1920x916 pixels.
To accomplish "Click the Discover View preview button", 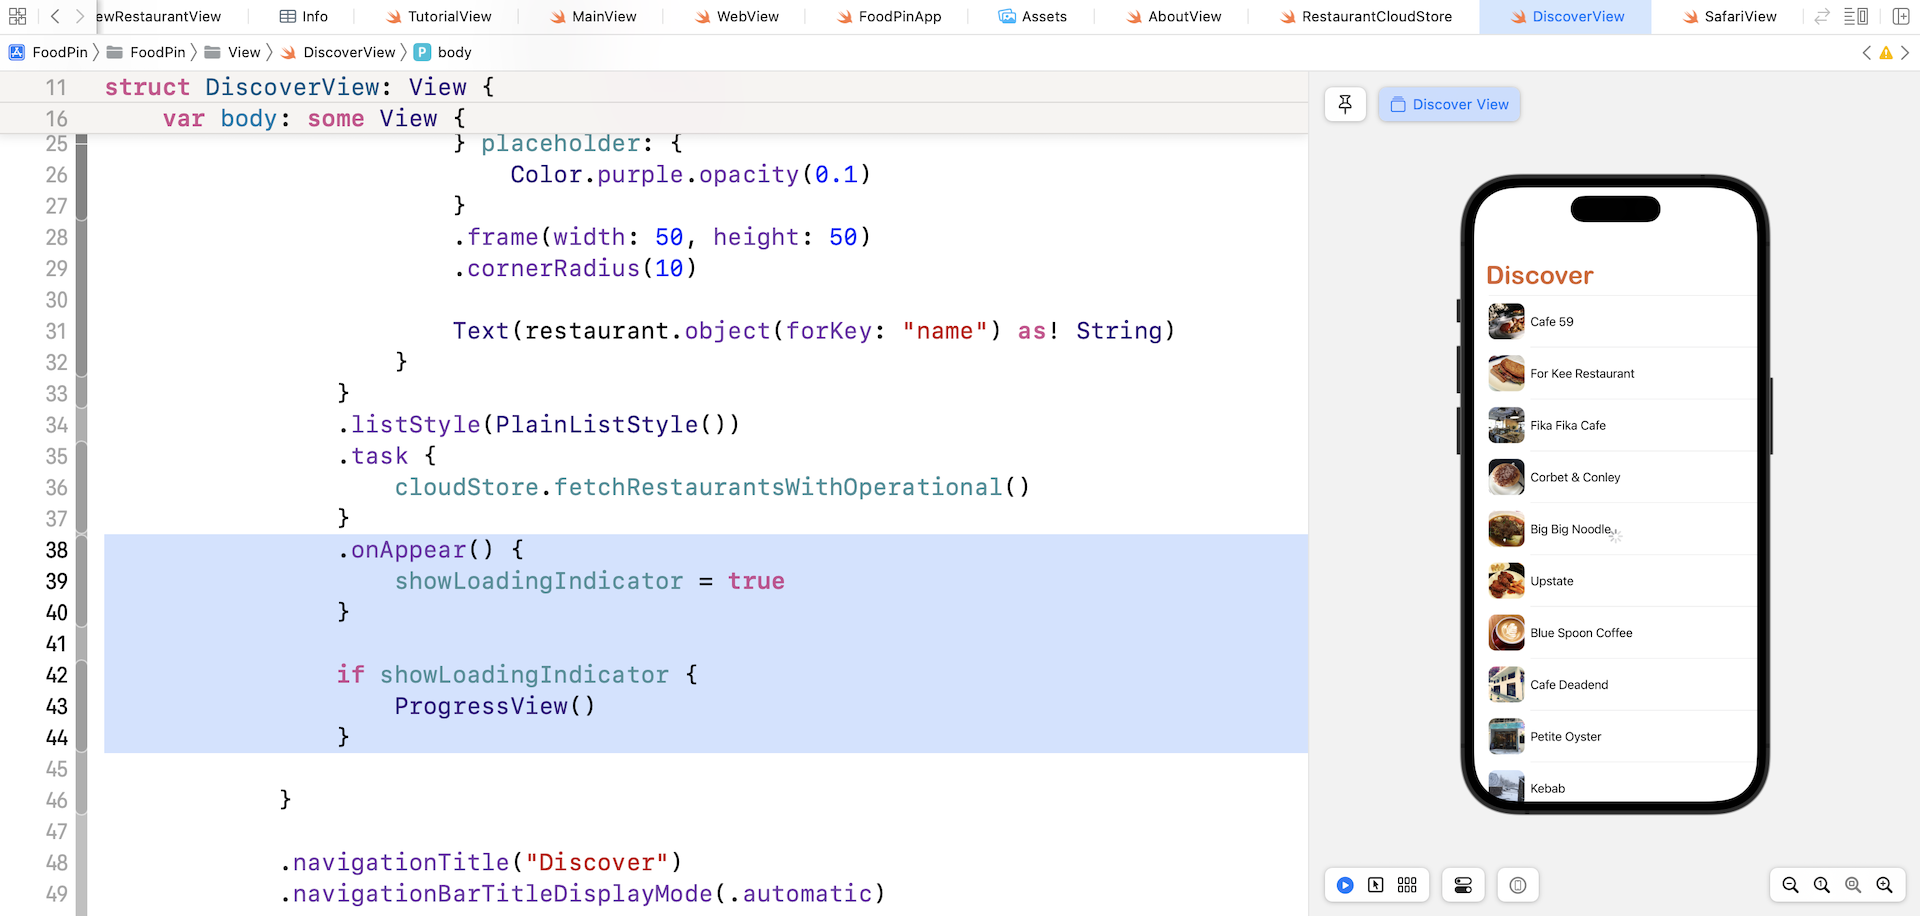I will (1449, 104).
